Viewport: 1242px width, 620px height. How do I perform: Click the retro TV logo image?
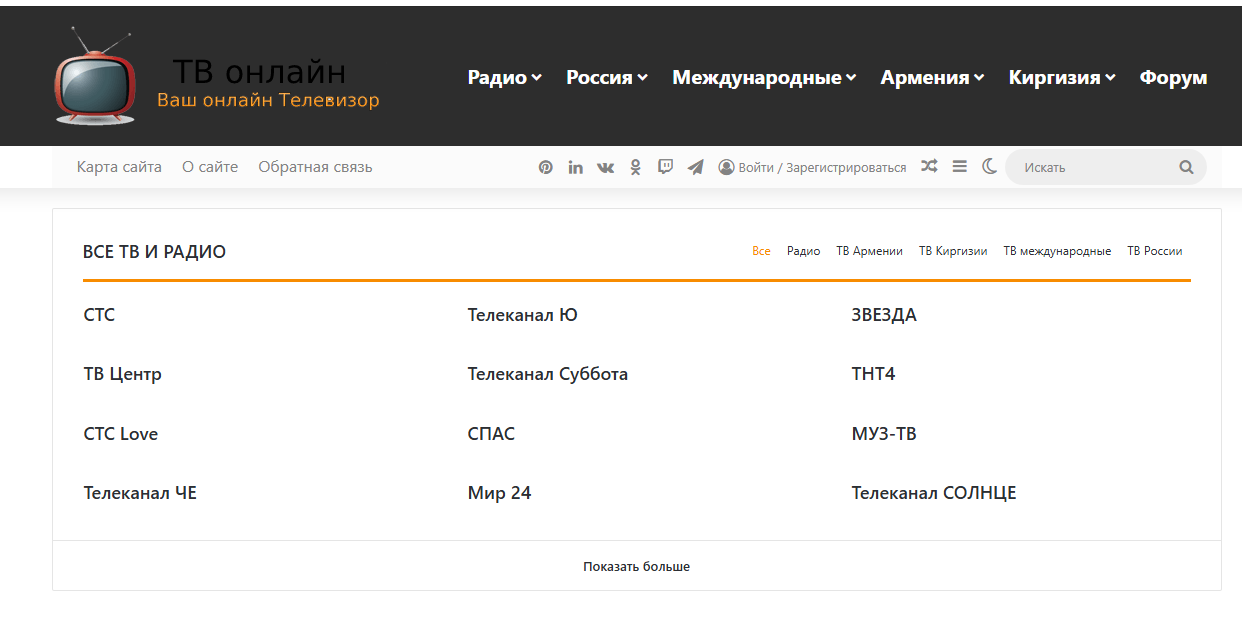point(95,76)
